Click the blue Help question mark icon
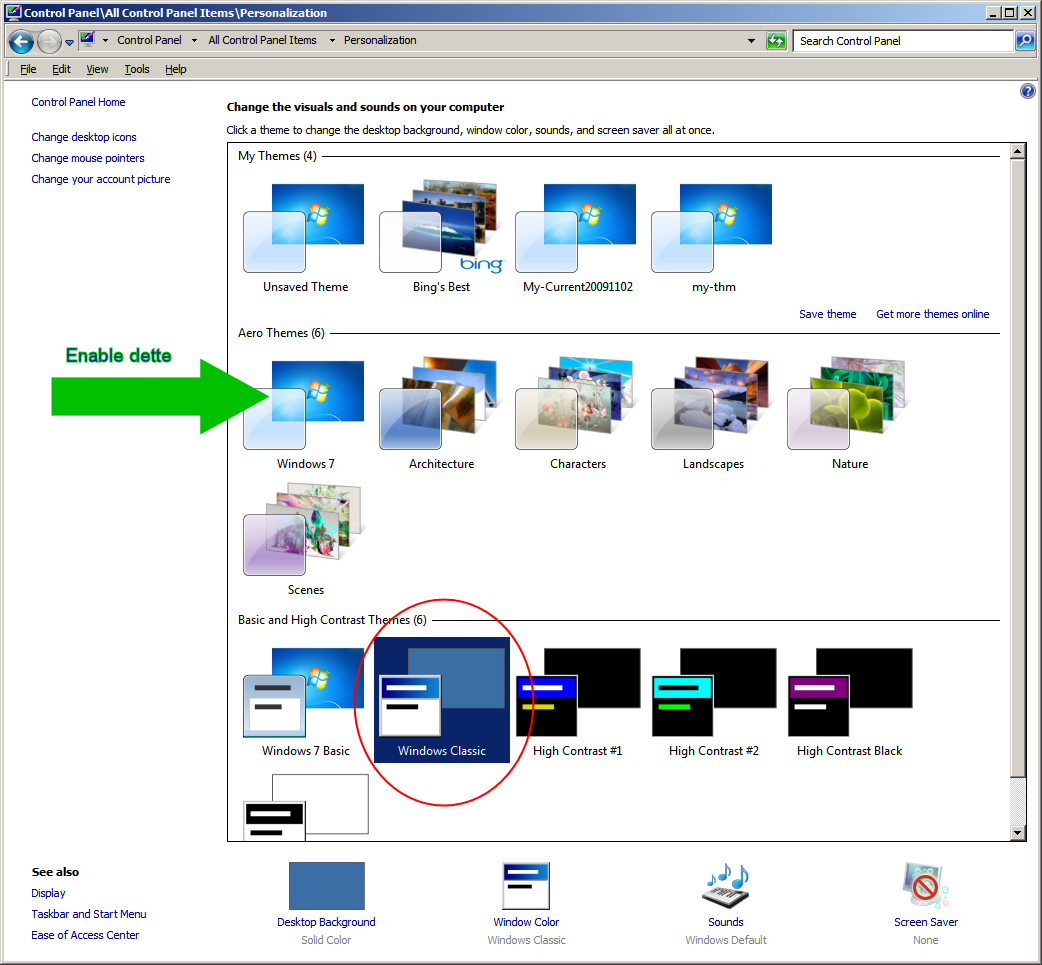Viewport: 1042px width, 965px height. [x=1027, y=91]
